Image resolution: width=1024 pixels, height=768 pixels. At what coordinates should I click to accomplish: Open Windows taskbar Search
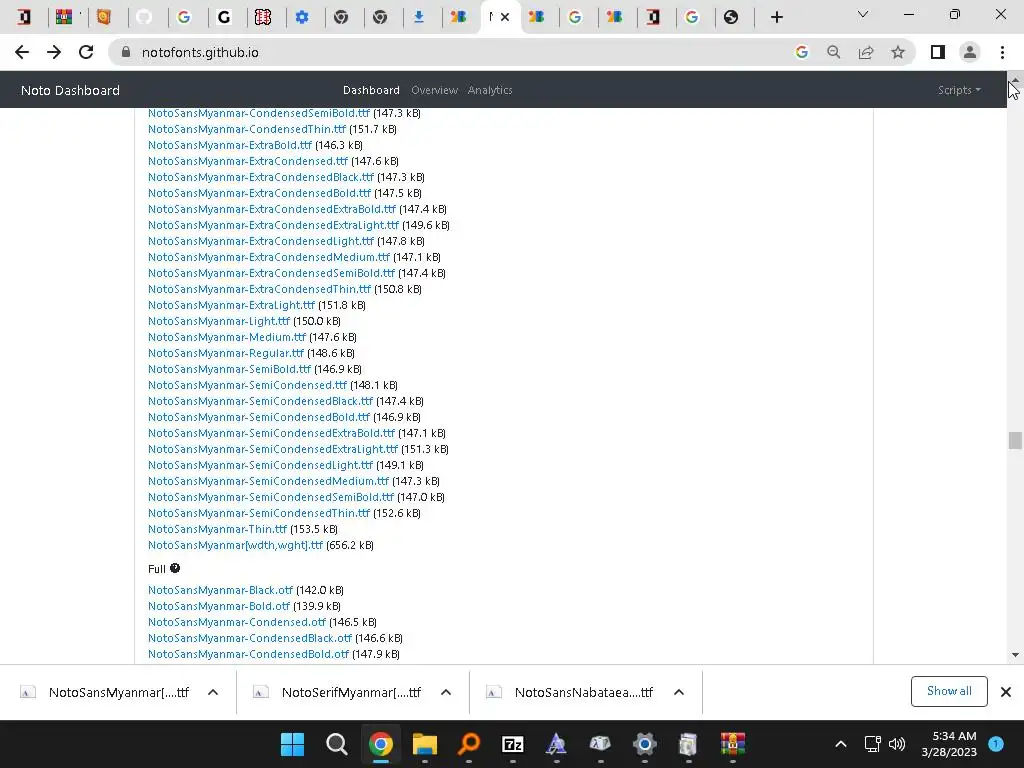[x=336, y=744]
